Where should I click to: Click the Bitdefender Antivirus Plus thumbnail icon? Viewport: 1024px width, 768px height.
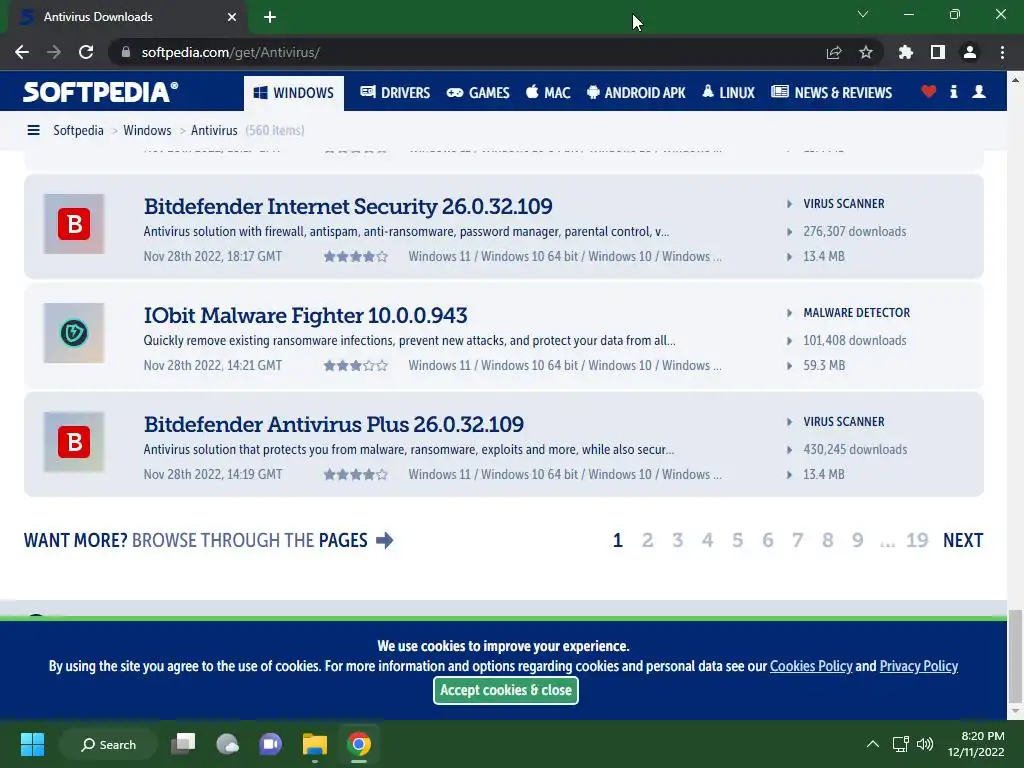click(74, 442)
